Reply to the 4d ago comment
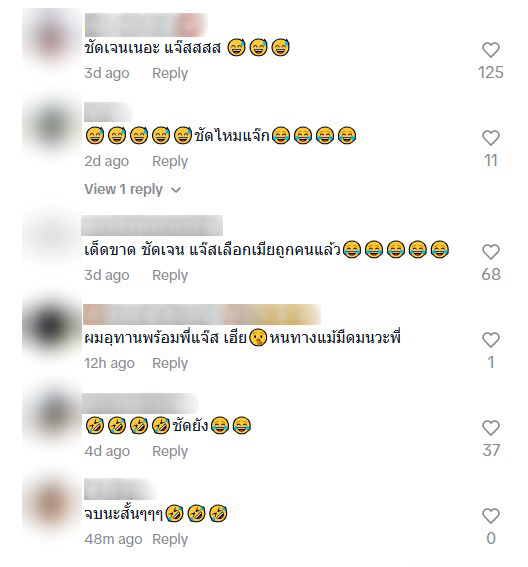The width and height of the screenshot is (528, 567). pos(170,451)
